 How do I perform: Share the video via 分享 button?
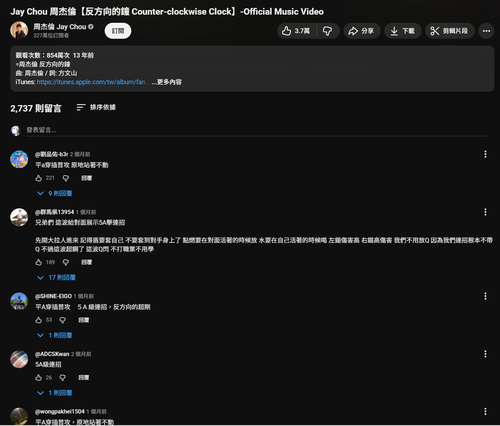(362, 31)
